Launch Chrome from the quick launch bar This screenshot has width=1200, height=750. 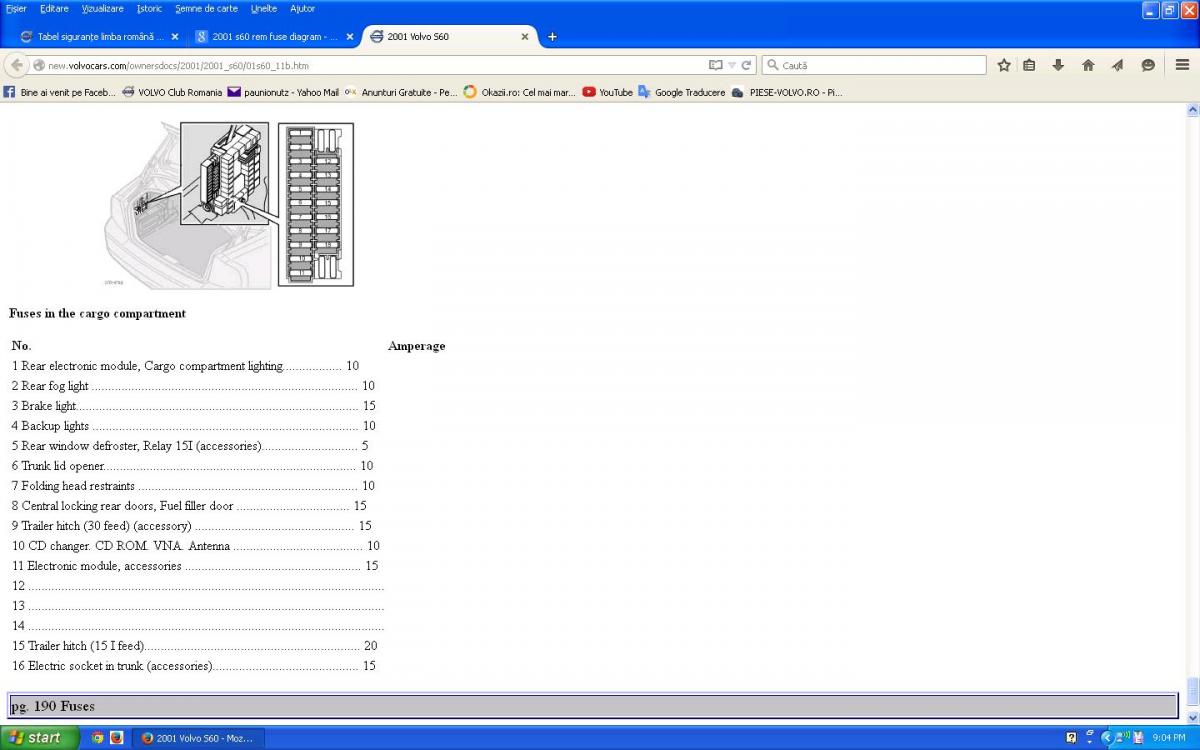(x=98, y=738)
